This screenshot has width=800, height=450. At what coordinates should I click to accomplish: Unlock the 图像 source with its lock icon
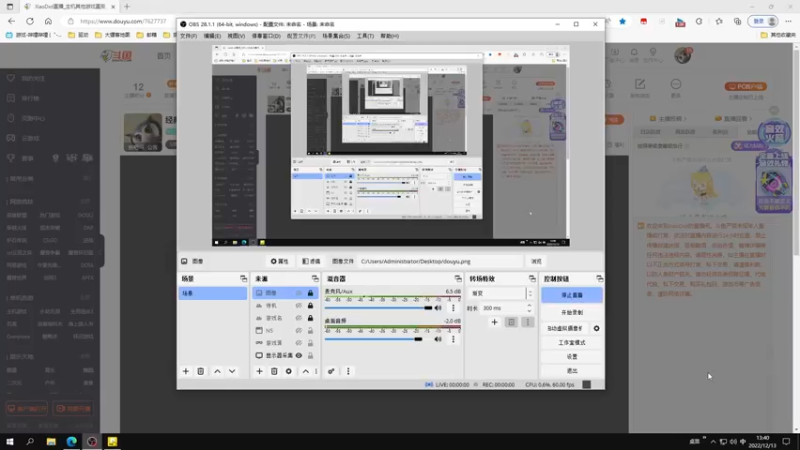point(310,293)
